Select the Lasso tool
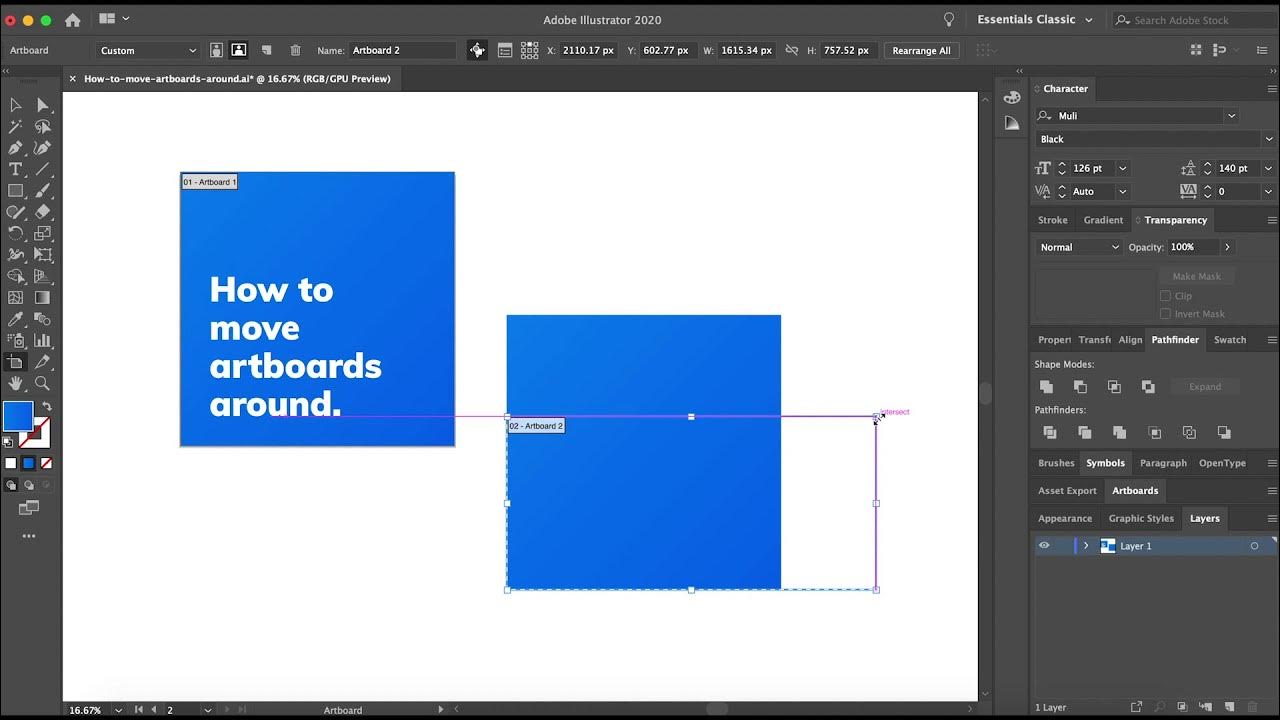Image resolution: width=1280 pixels, height=720 pixels. (x=42, y=127)
